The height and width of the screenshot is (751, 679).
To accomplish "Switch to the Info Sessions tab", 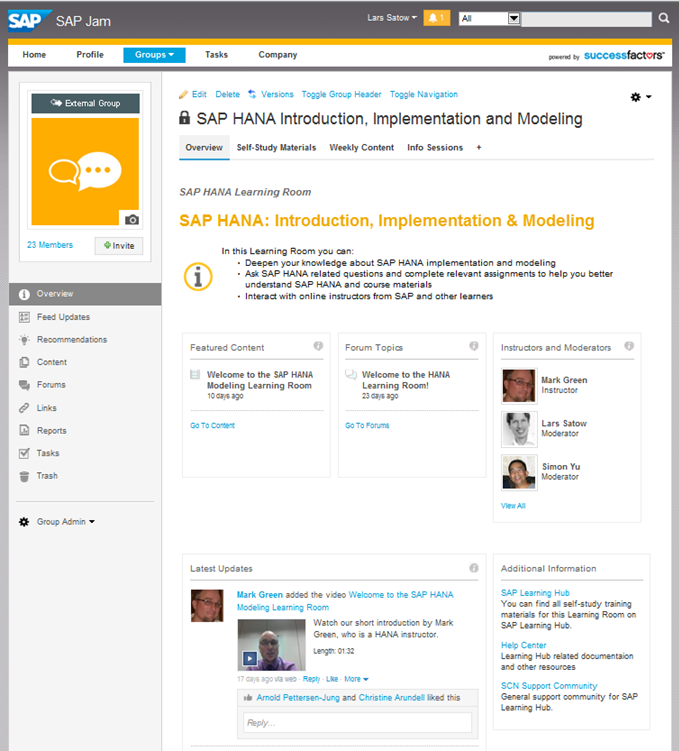I will [435, 148].
